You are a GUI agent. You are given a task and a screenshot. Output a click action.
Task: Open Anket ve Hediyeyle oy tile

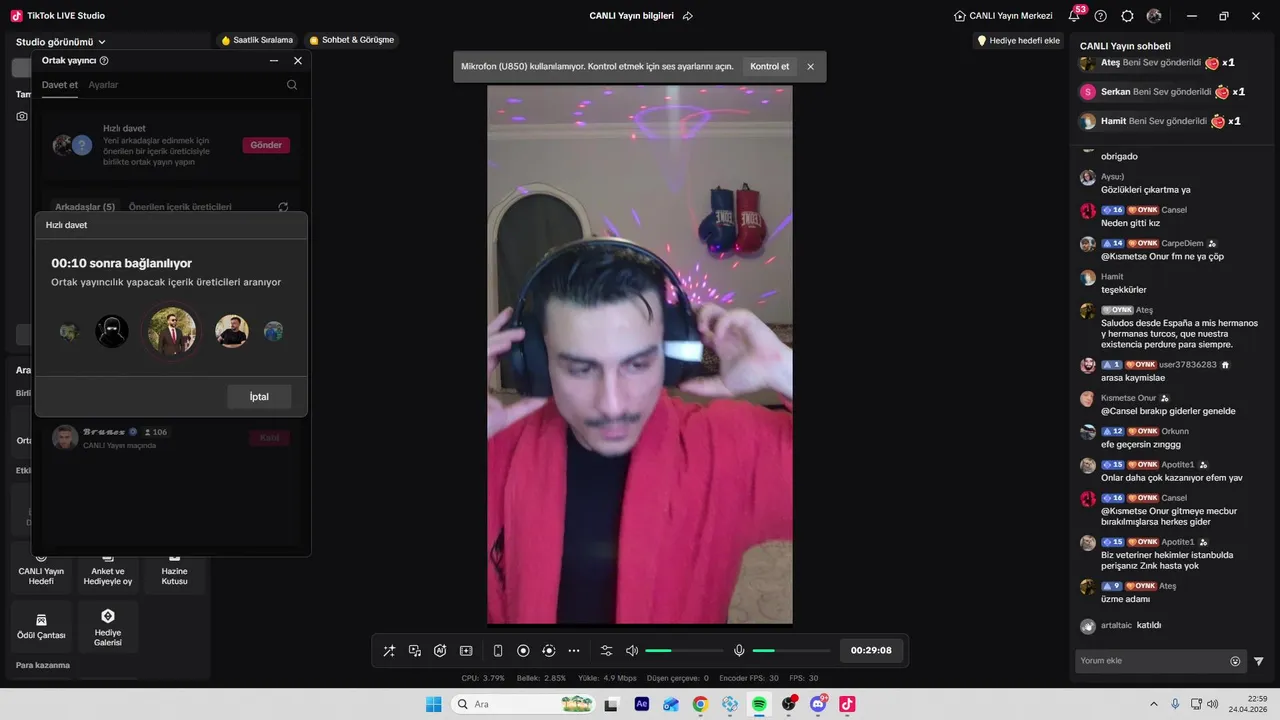click(108, 568)
